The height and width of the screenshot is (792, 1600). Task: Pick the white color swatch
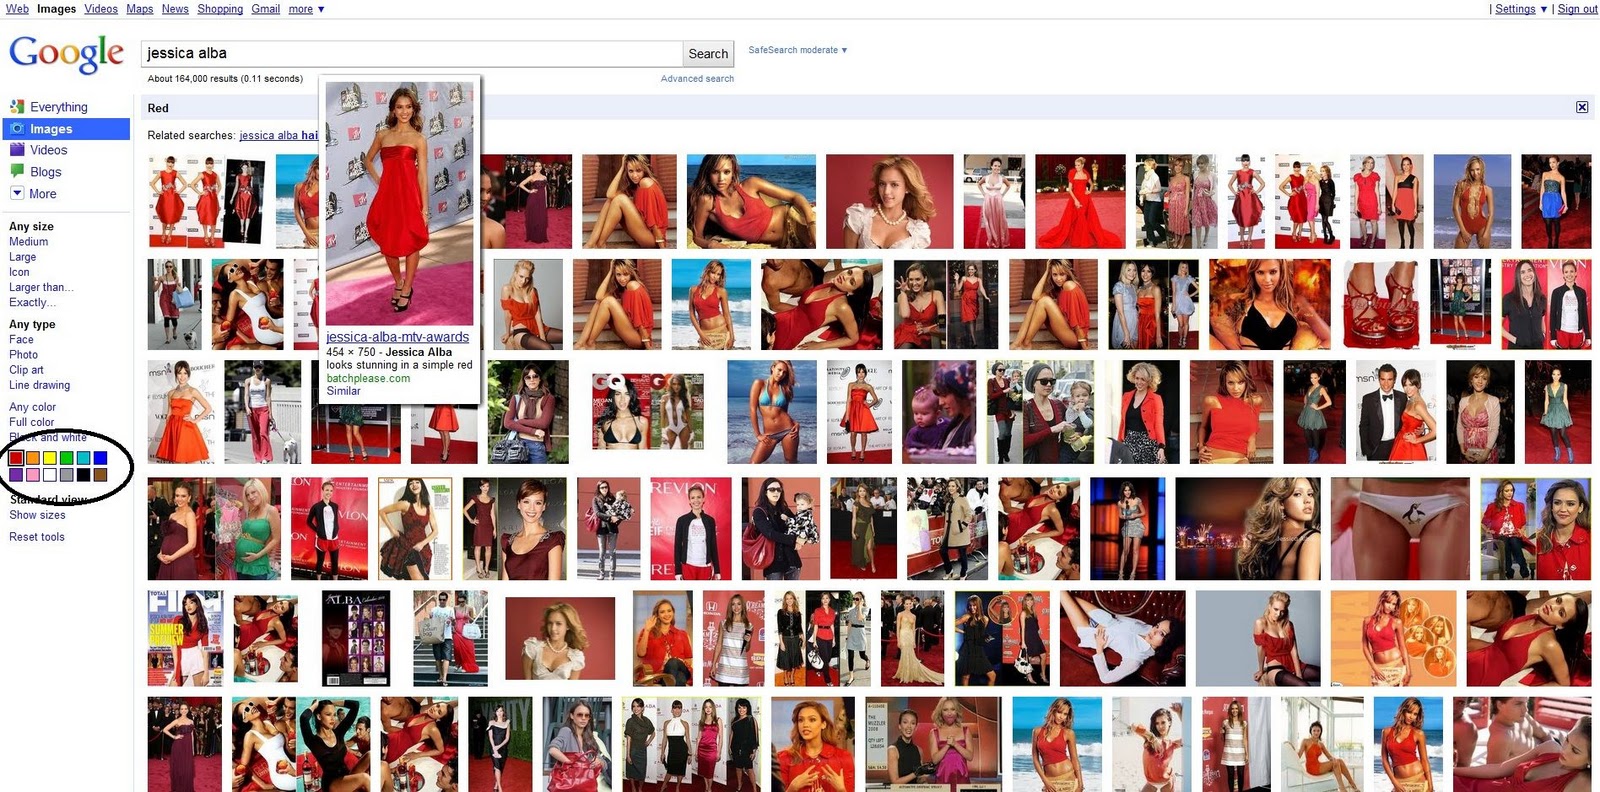[50, 475]
